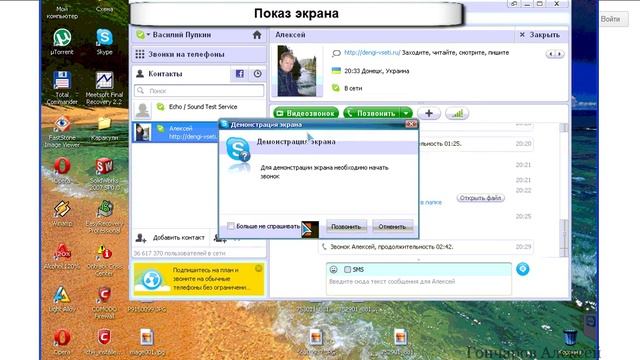Image resolution: width=640 pixels, height=360 pixels.
Task: Select the Алексей contact row
Action: click(176, 132)
